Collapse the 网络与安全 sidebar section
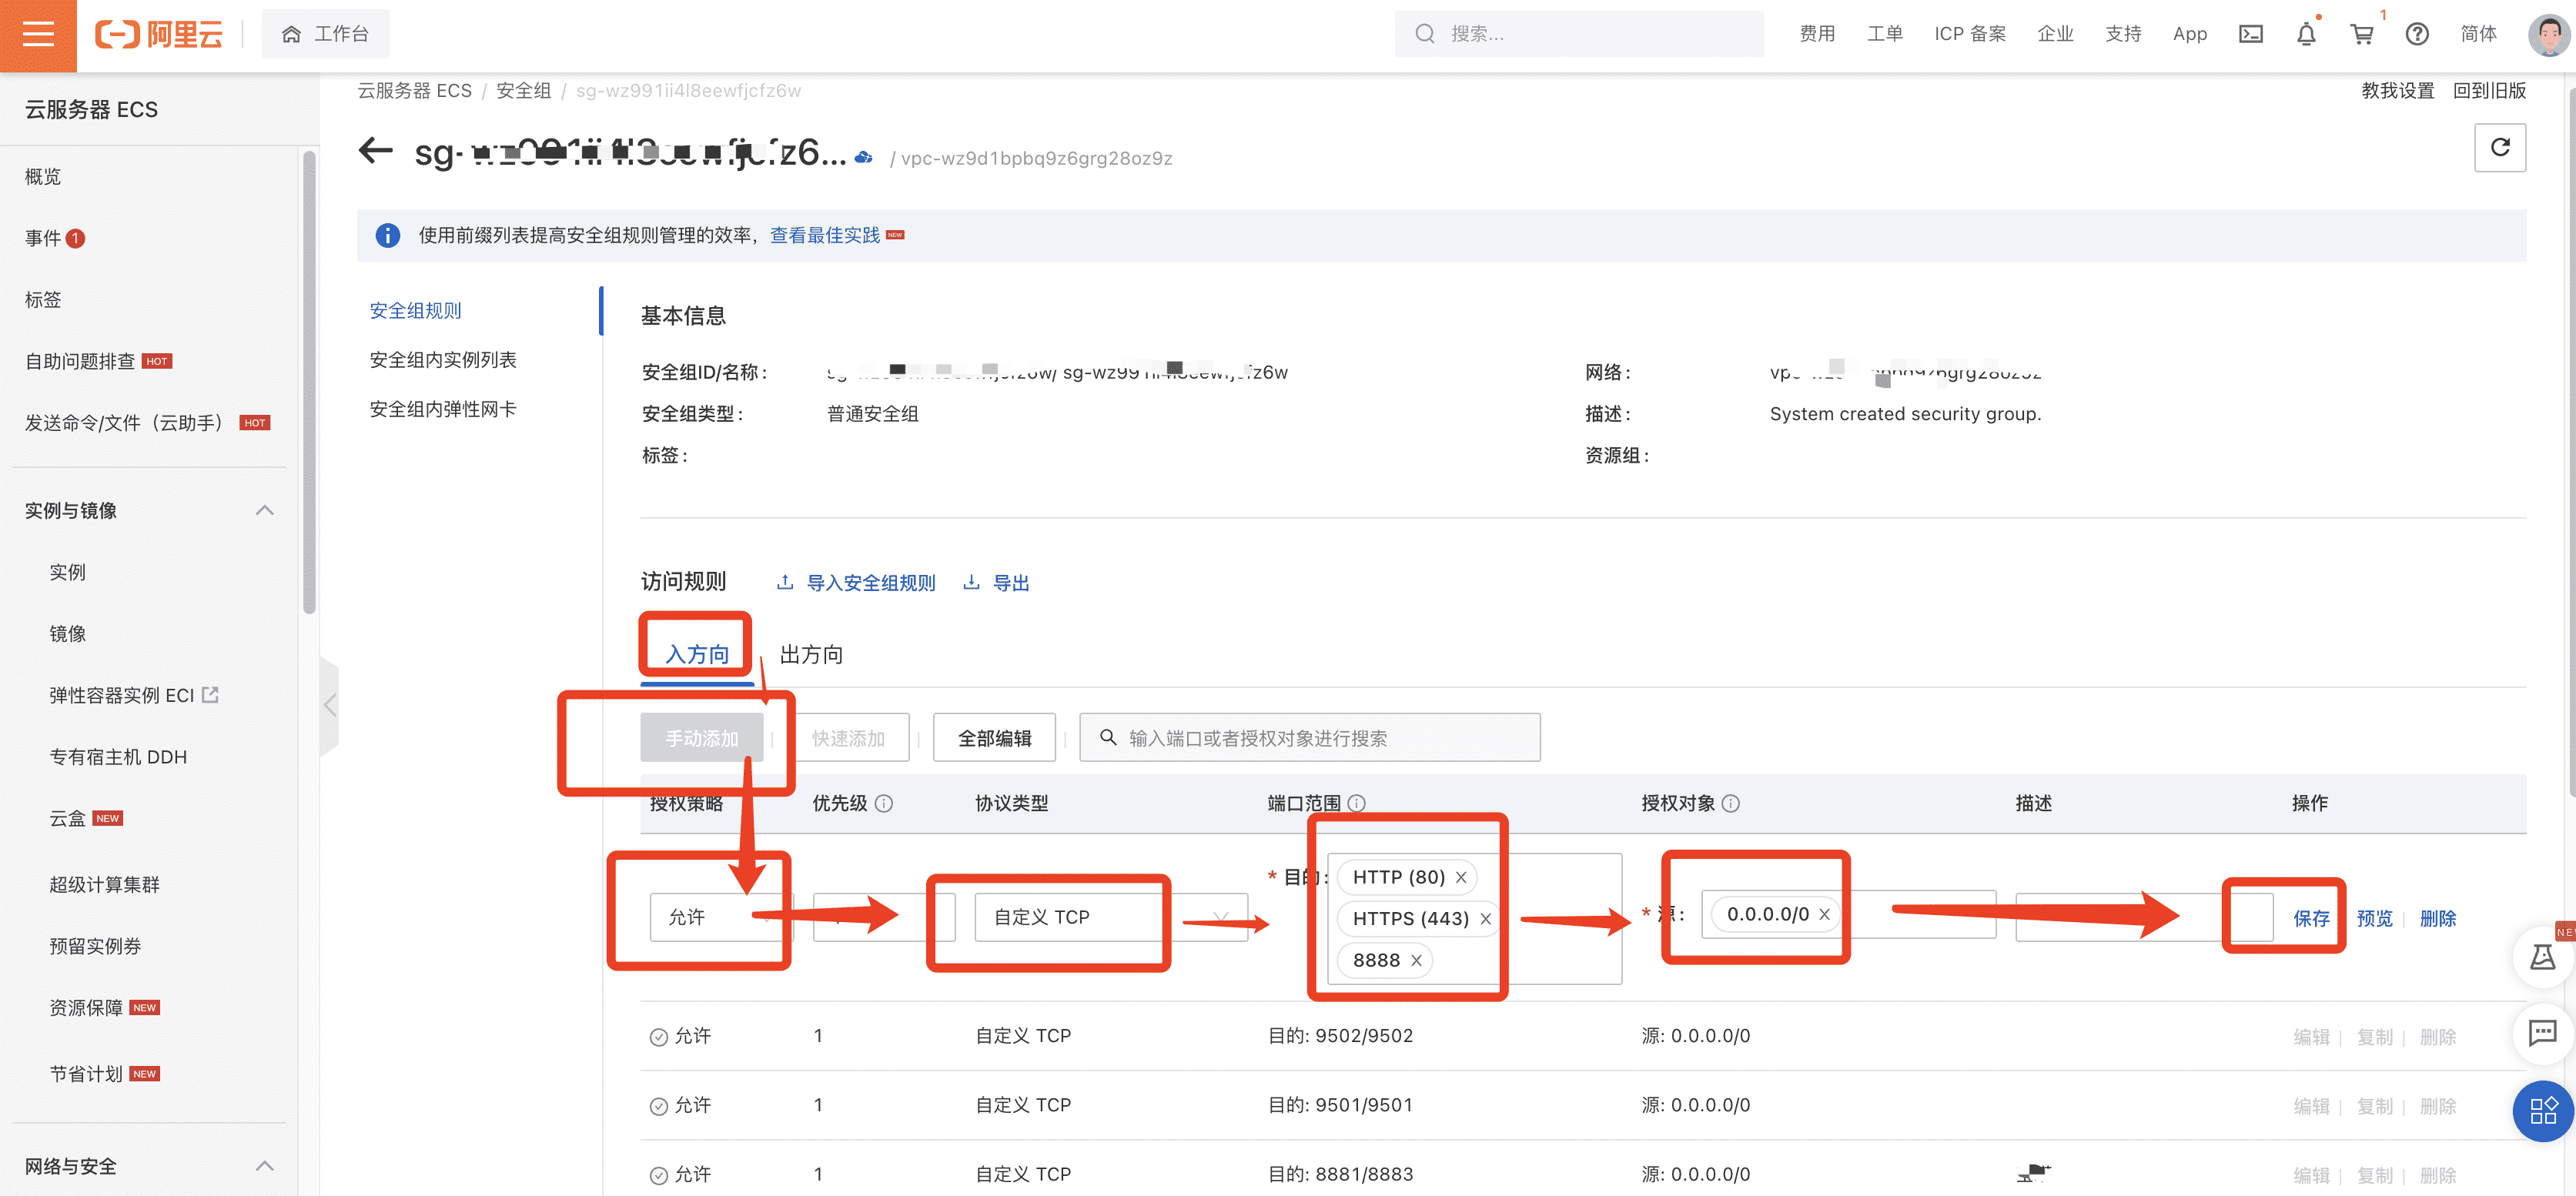 (264, 1166)
